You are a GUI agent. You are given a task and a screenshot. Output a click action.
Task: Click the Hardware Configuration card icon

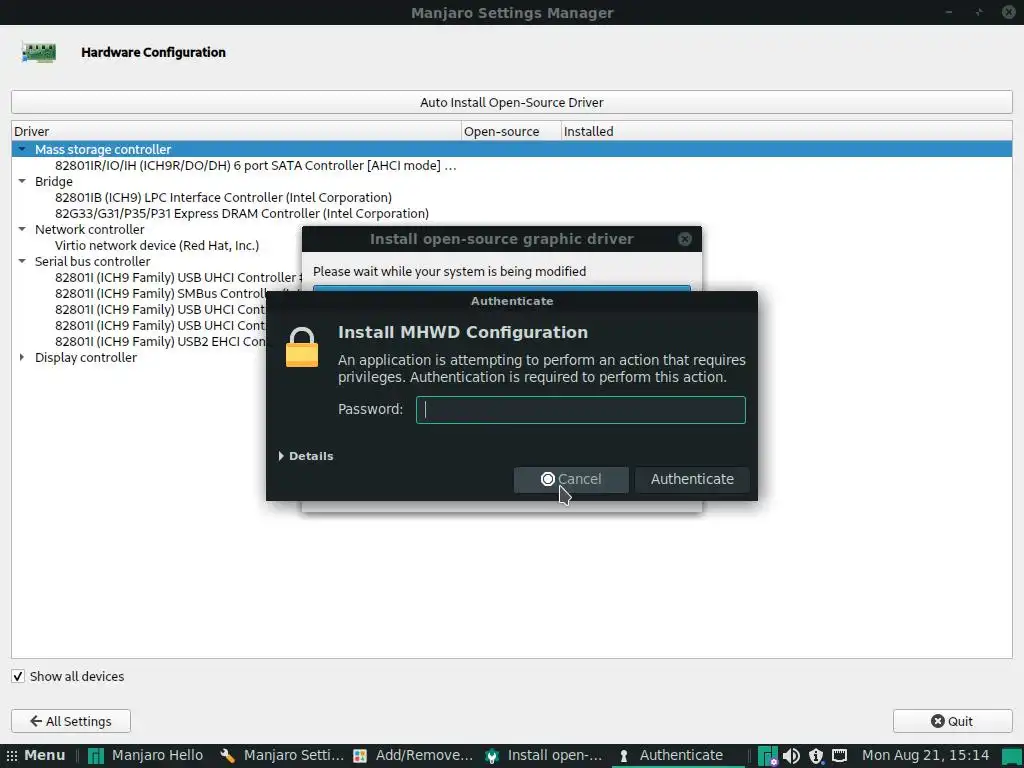pyautogui.click(x=39, y=52)
